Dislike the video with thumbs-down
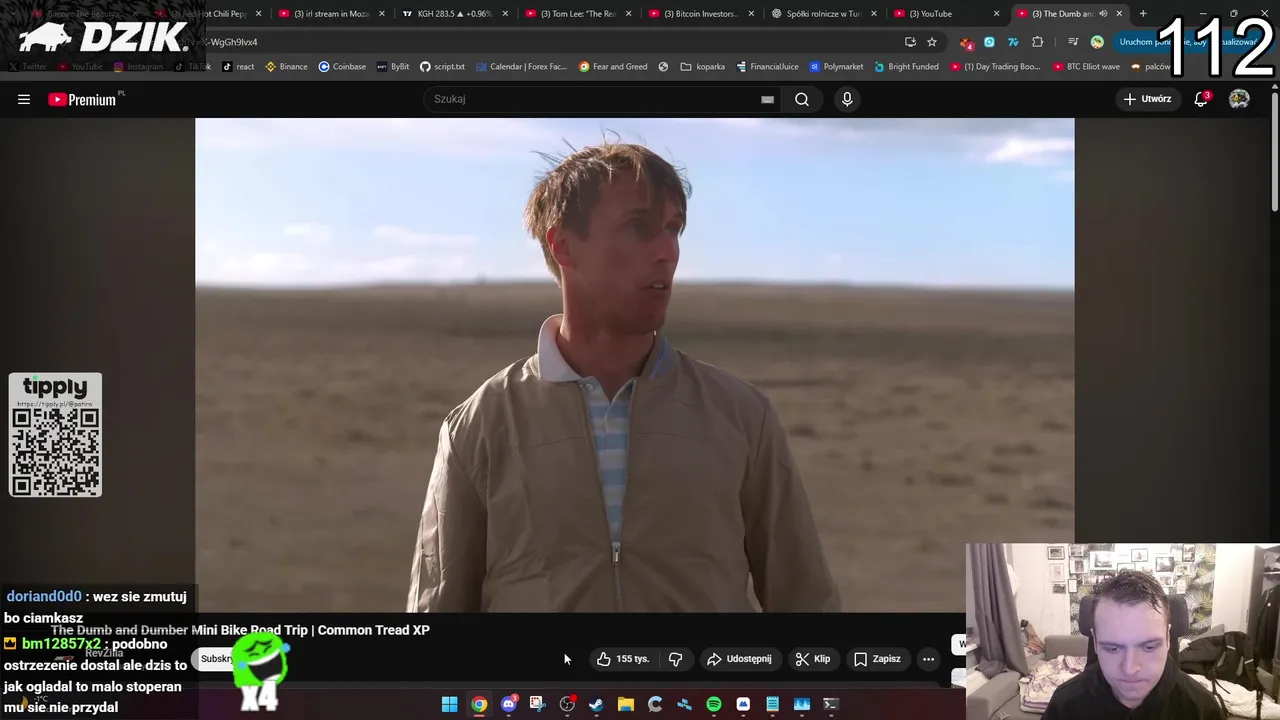Viewport: 1280px width, 720px height. (676, 659)
